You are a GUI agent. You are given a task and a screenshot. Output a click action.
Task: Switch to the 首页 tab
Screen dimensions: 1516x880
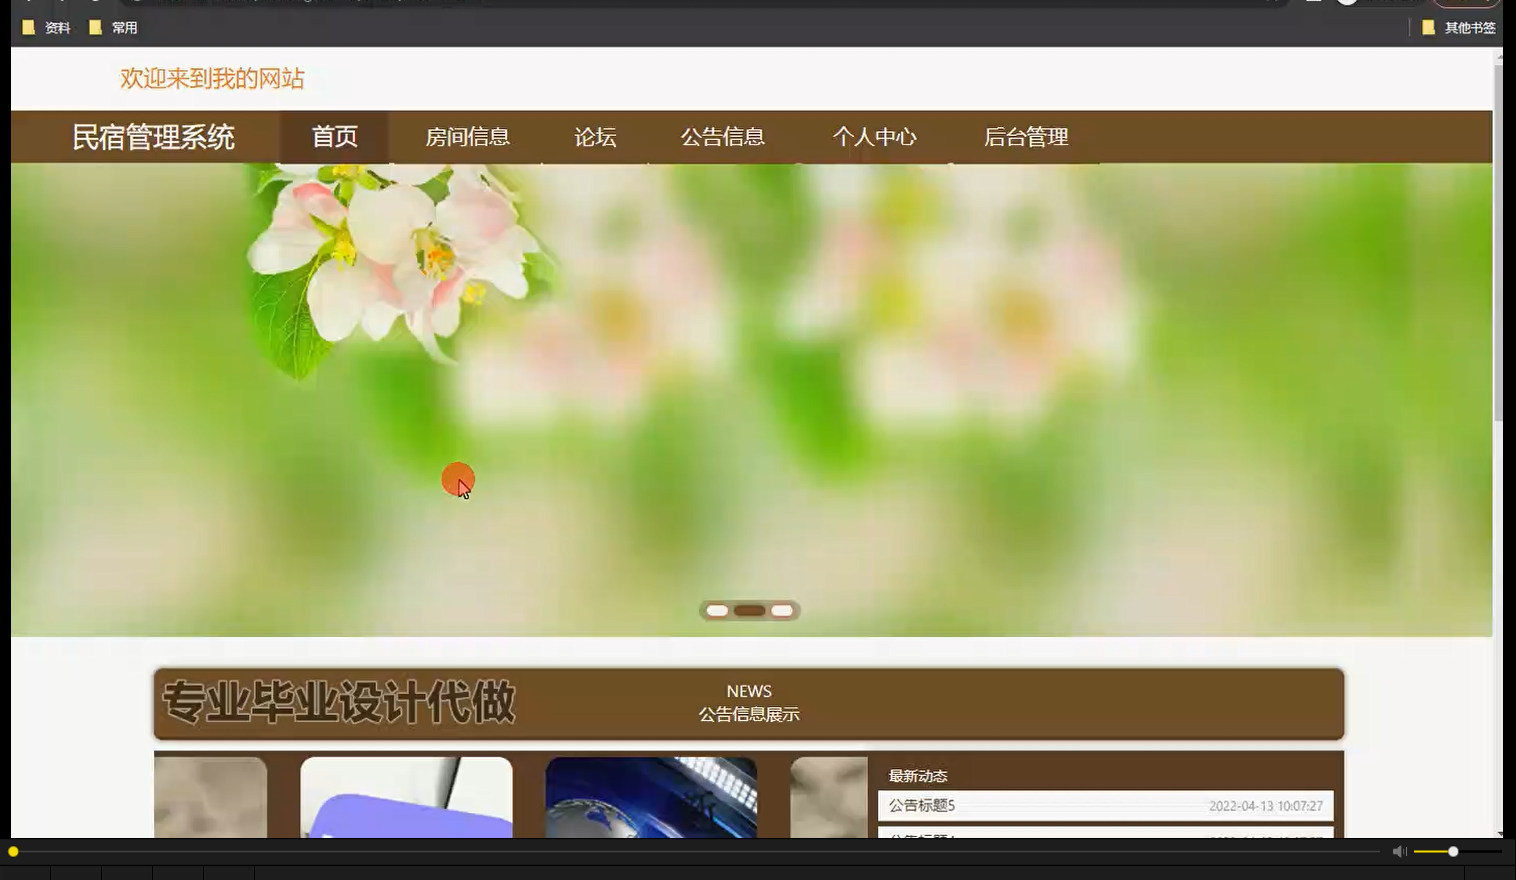335,137
